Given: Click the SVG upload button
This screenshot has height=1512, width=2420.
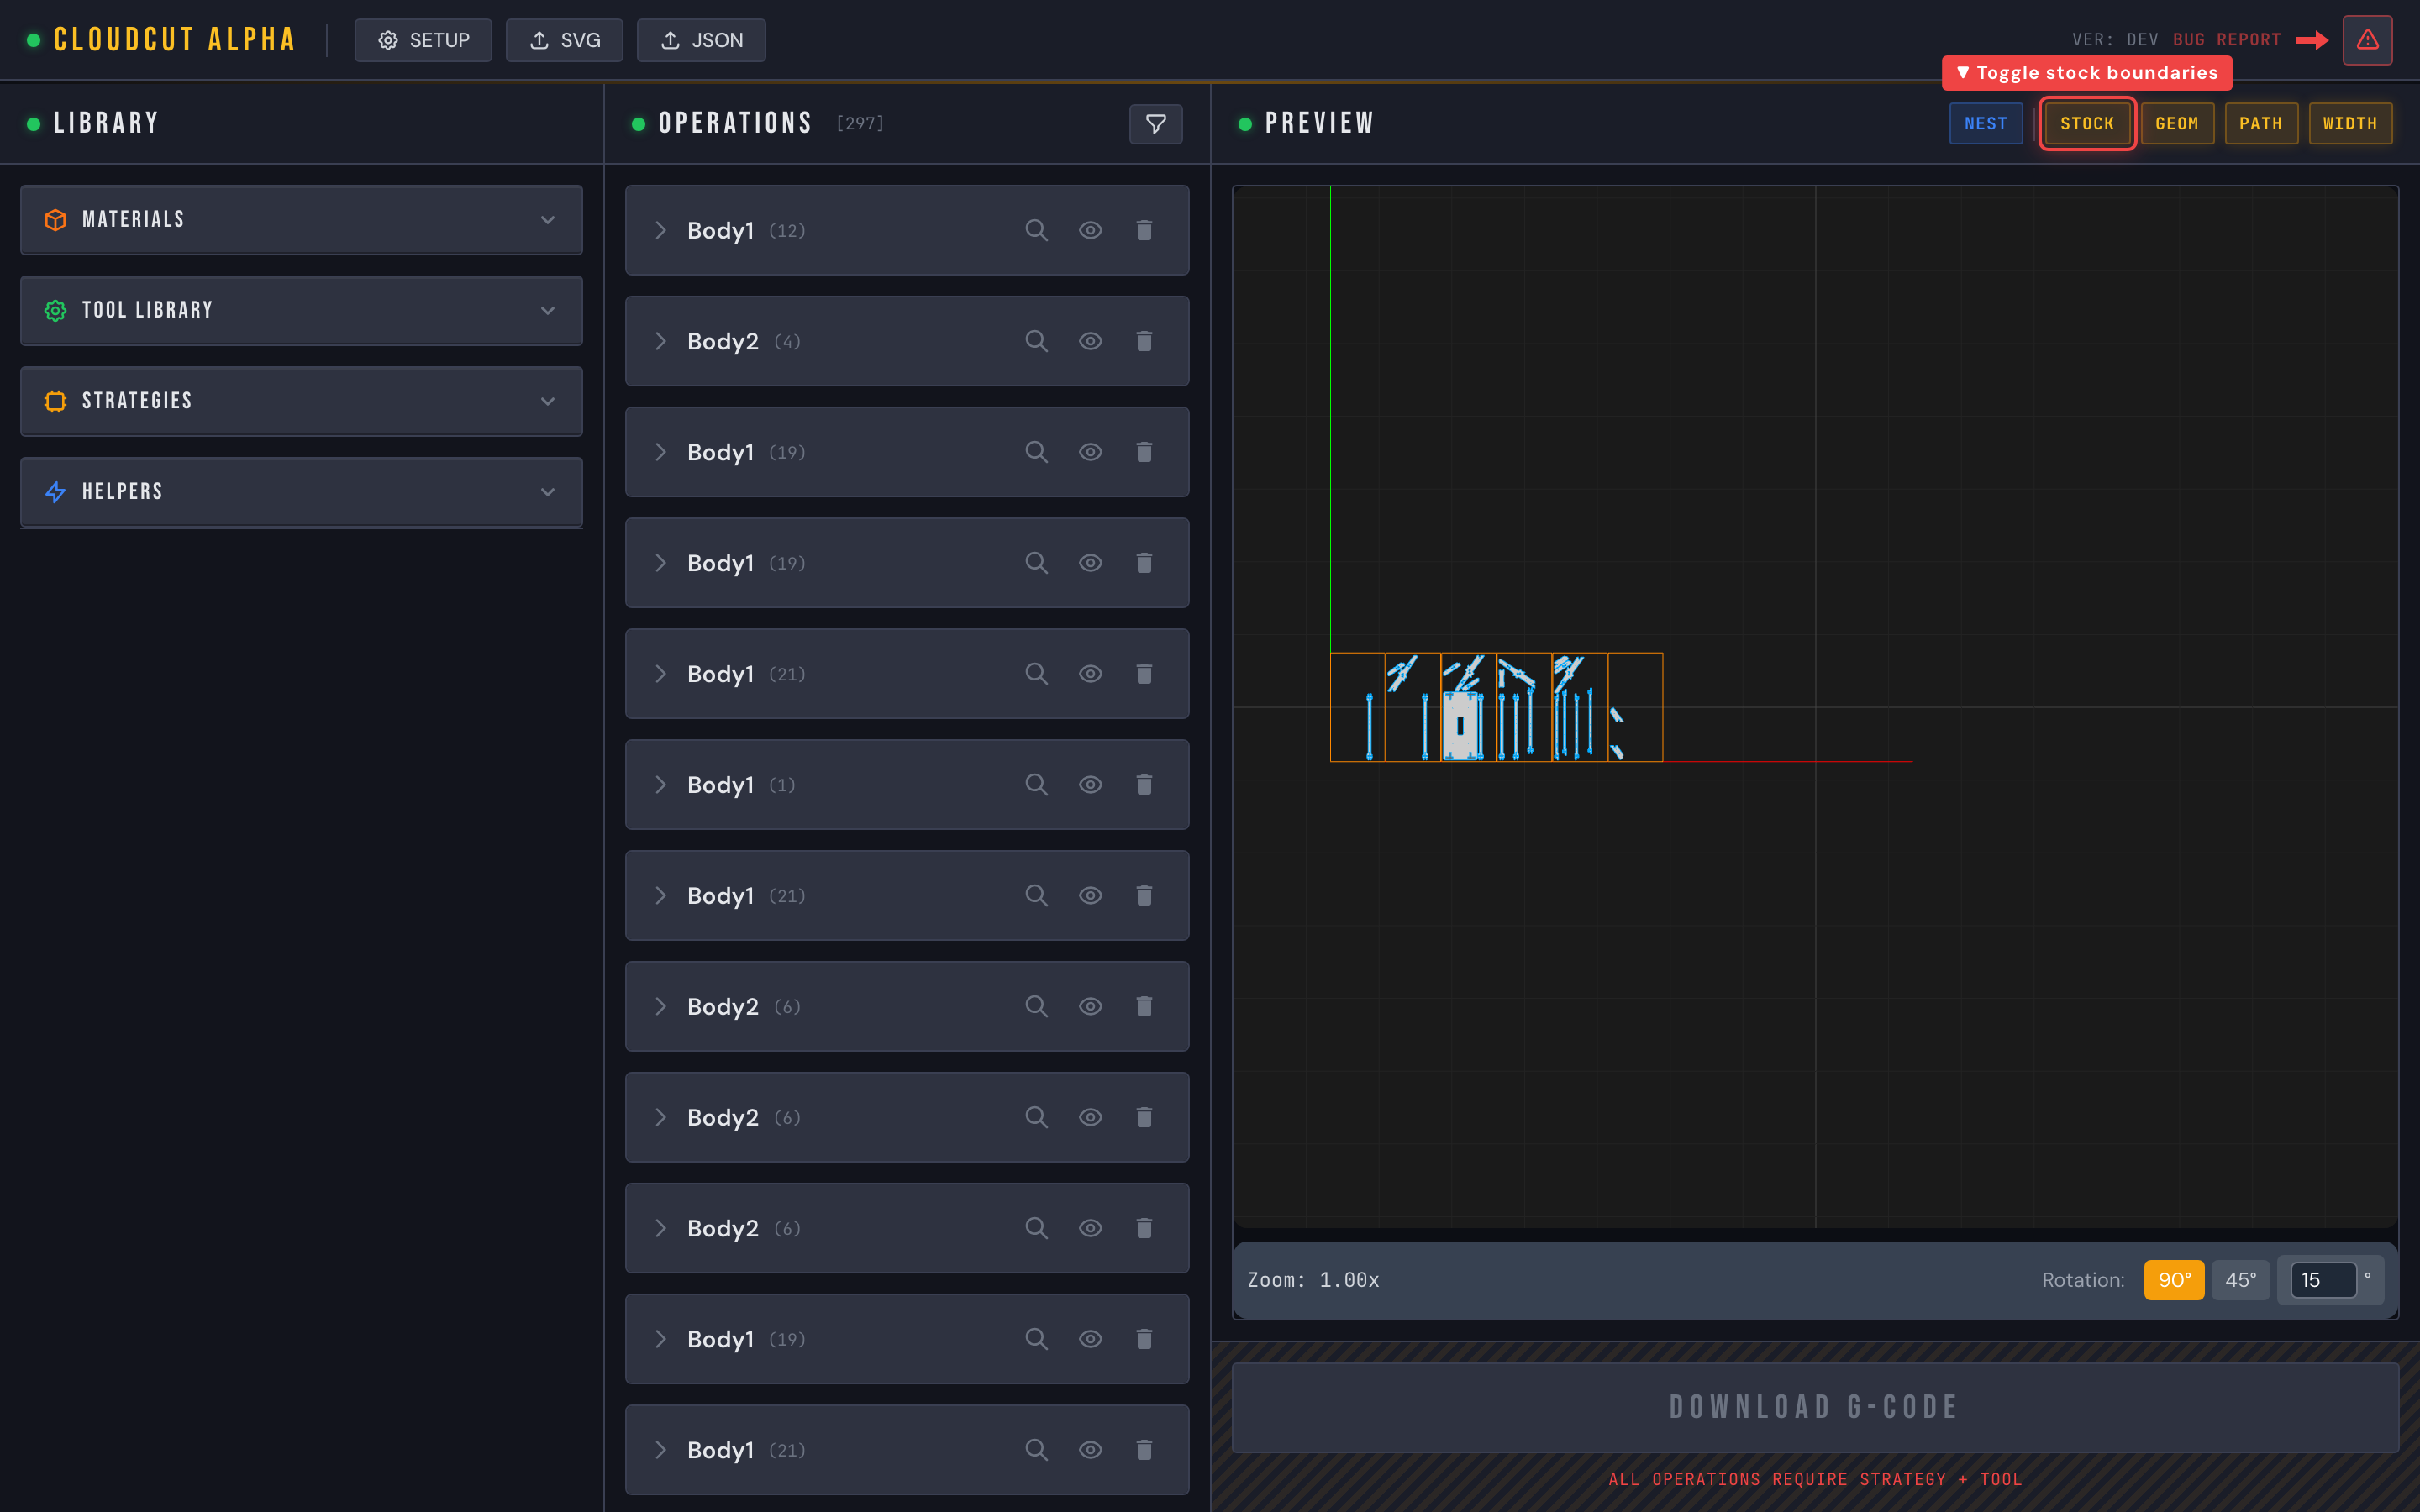Looking at the screenshot, I should pos(564,40).
